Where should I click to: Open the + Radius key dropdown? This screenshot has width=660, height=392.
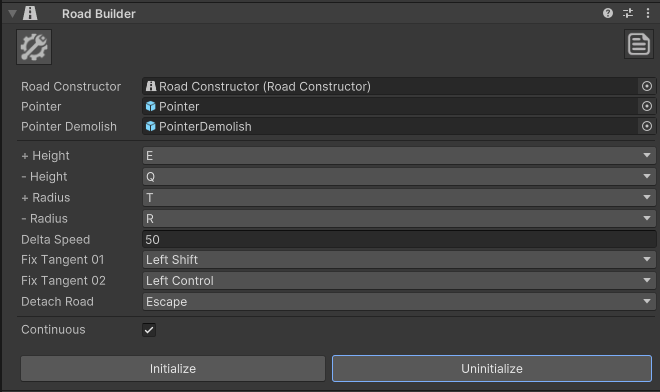pos(399,197)
